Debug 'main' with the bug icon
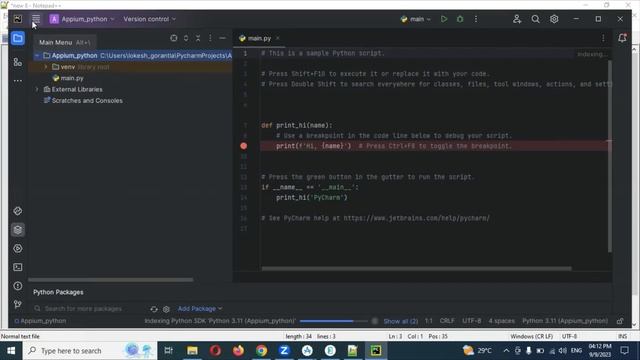The width and height of the screenshot is (640, 360). click(460, 19)
